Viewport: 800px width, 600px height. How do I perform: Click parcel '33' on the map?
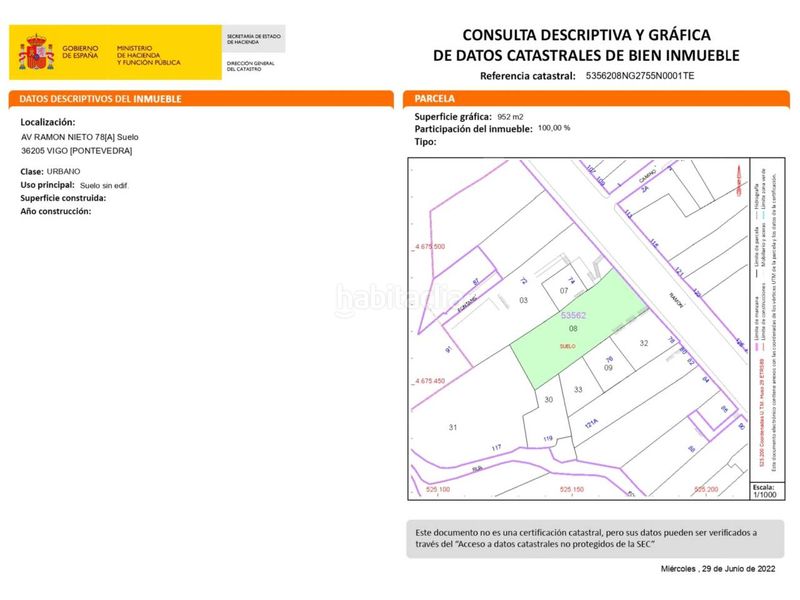tap(578, 390)
